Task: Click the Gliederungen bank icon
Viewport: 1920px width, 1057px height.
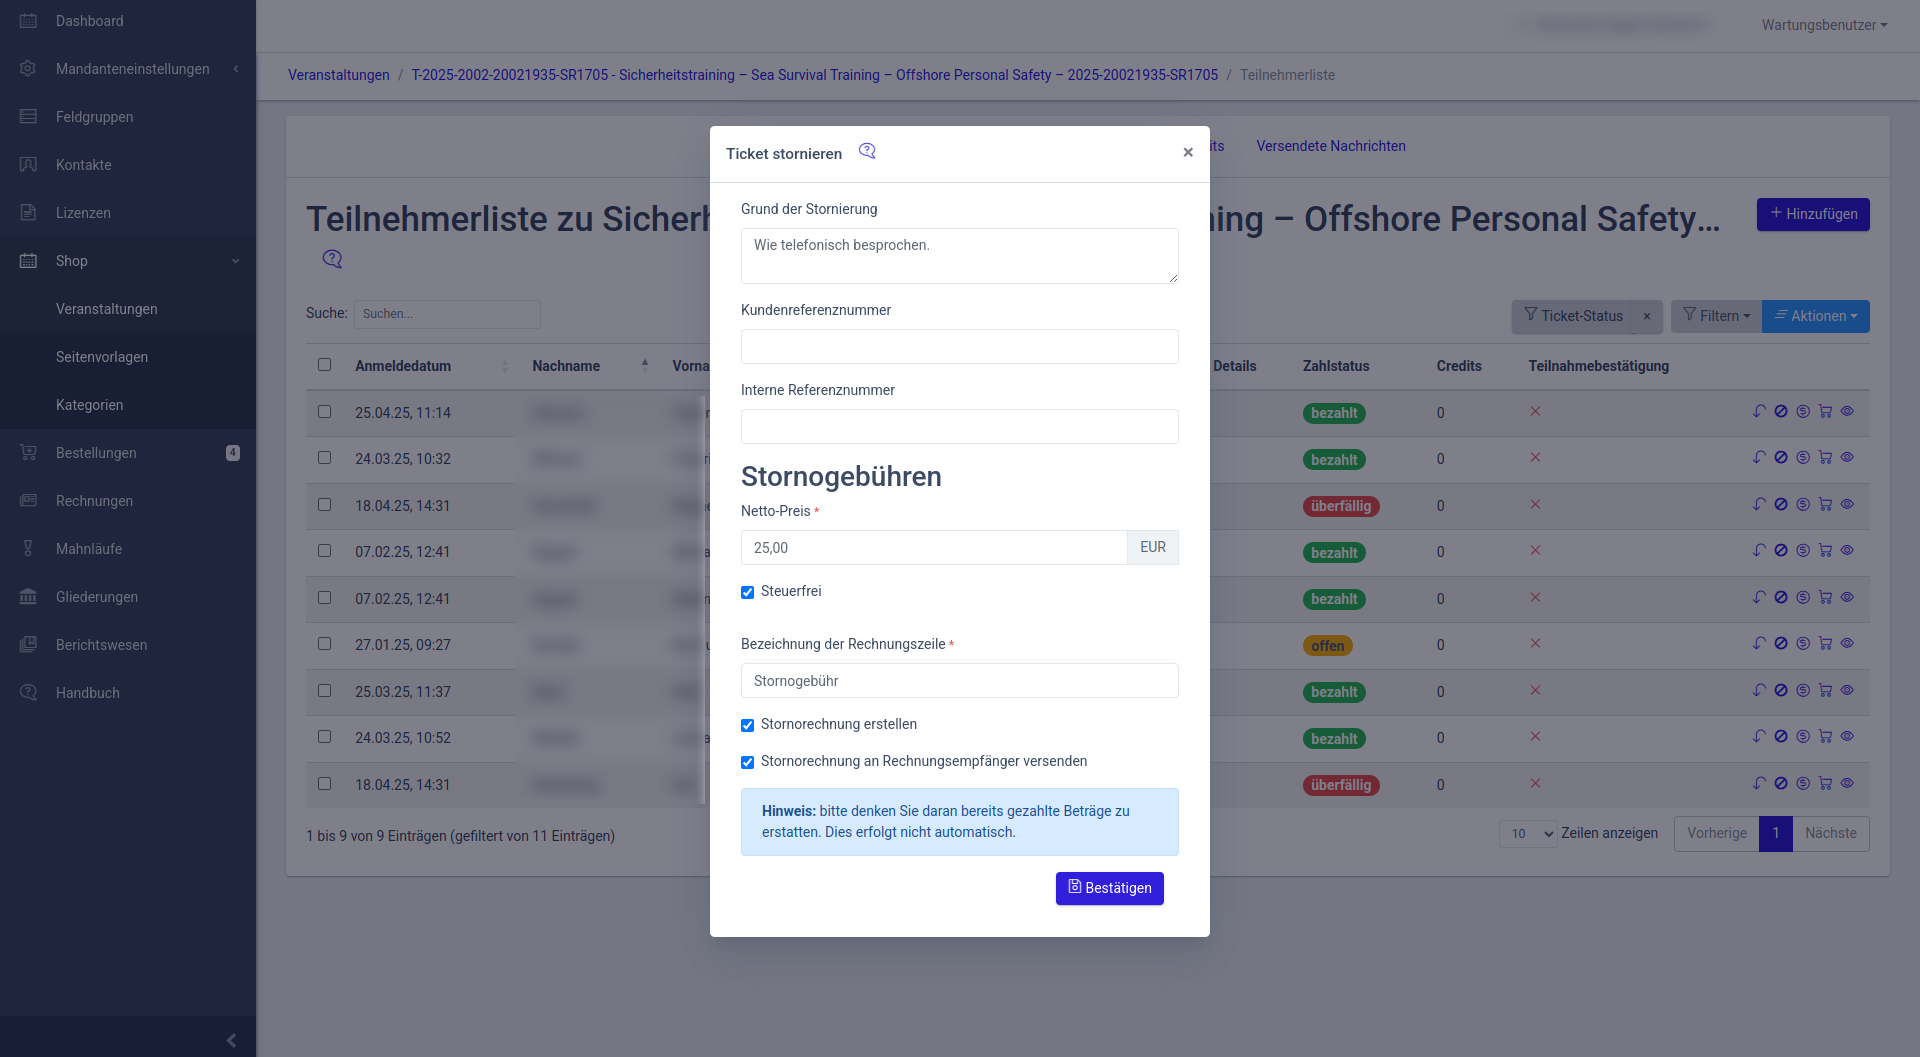Action: coord(28,597)
